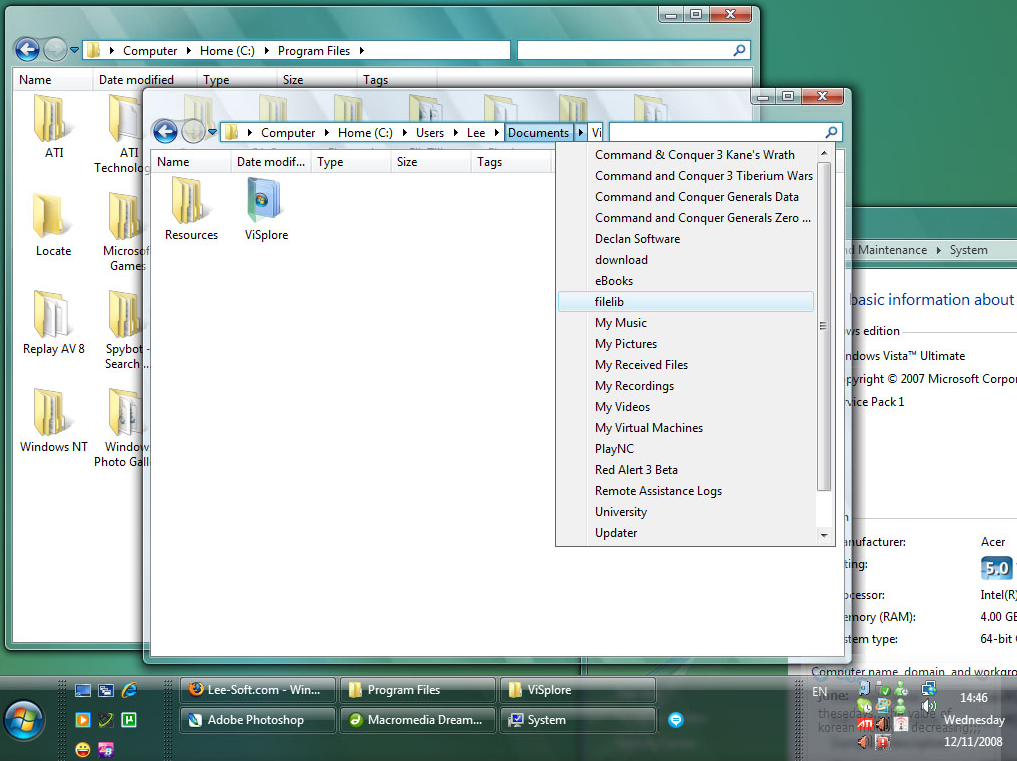Image resolution: width=1017 pixels, height=761 pixels.
Task: Click scroll down arrow in Documents dropdown
Action: (x=824, y=535)
